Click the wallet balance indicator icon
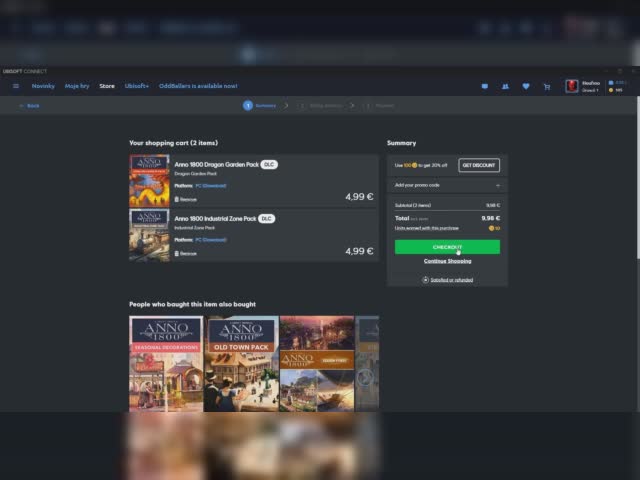The image size is (640, 480). tap(611, 82)
